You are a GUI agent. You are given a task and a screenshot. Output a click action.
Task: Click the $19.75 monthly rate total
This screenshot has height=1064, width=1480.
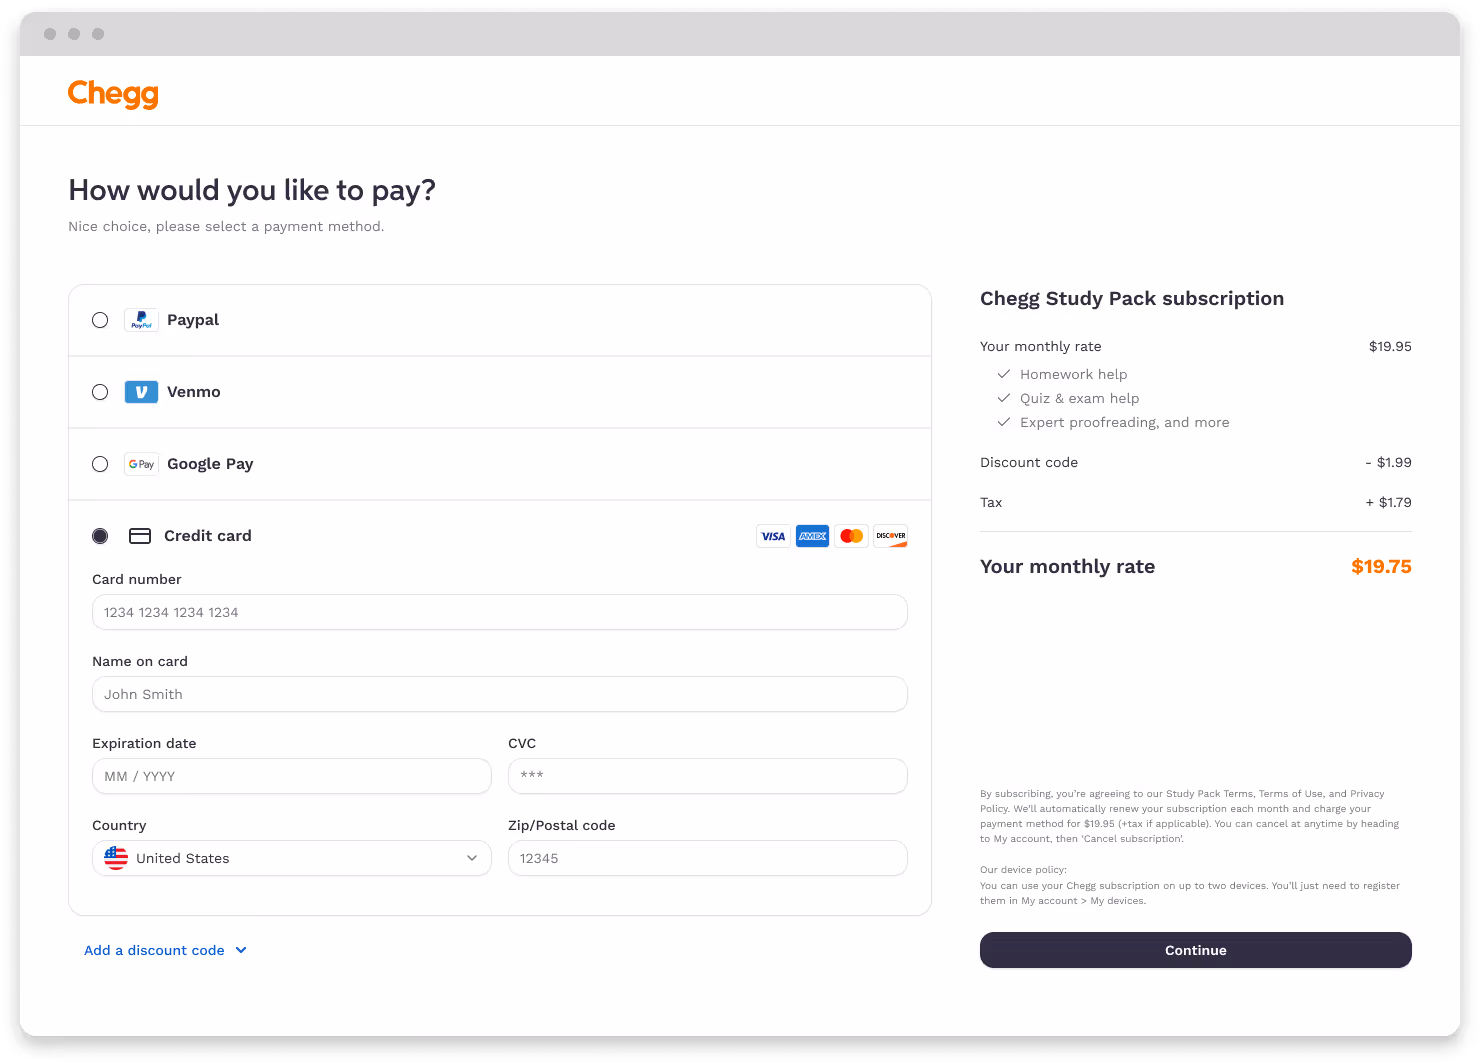1381,566
